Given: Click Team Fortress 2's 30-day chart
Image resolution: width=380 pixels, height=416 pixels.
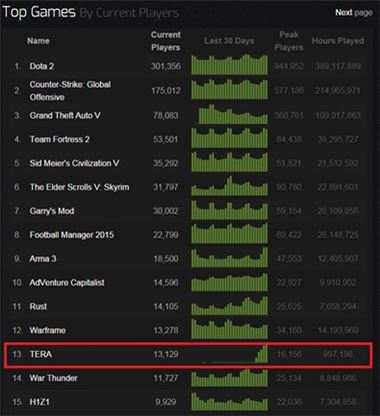Looking at the screenshot, I should point(229,138).
